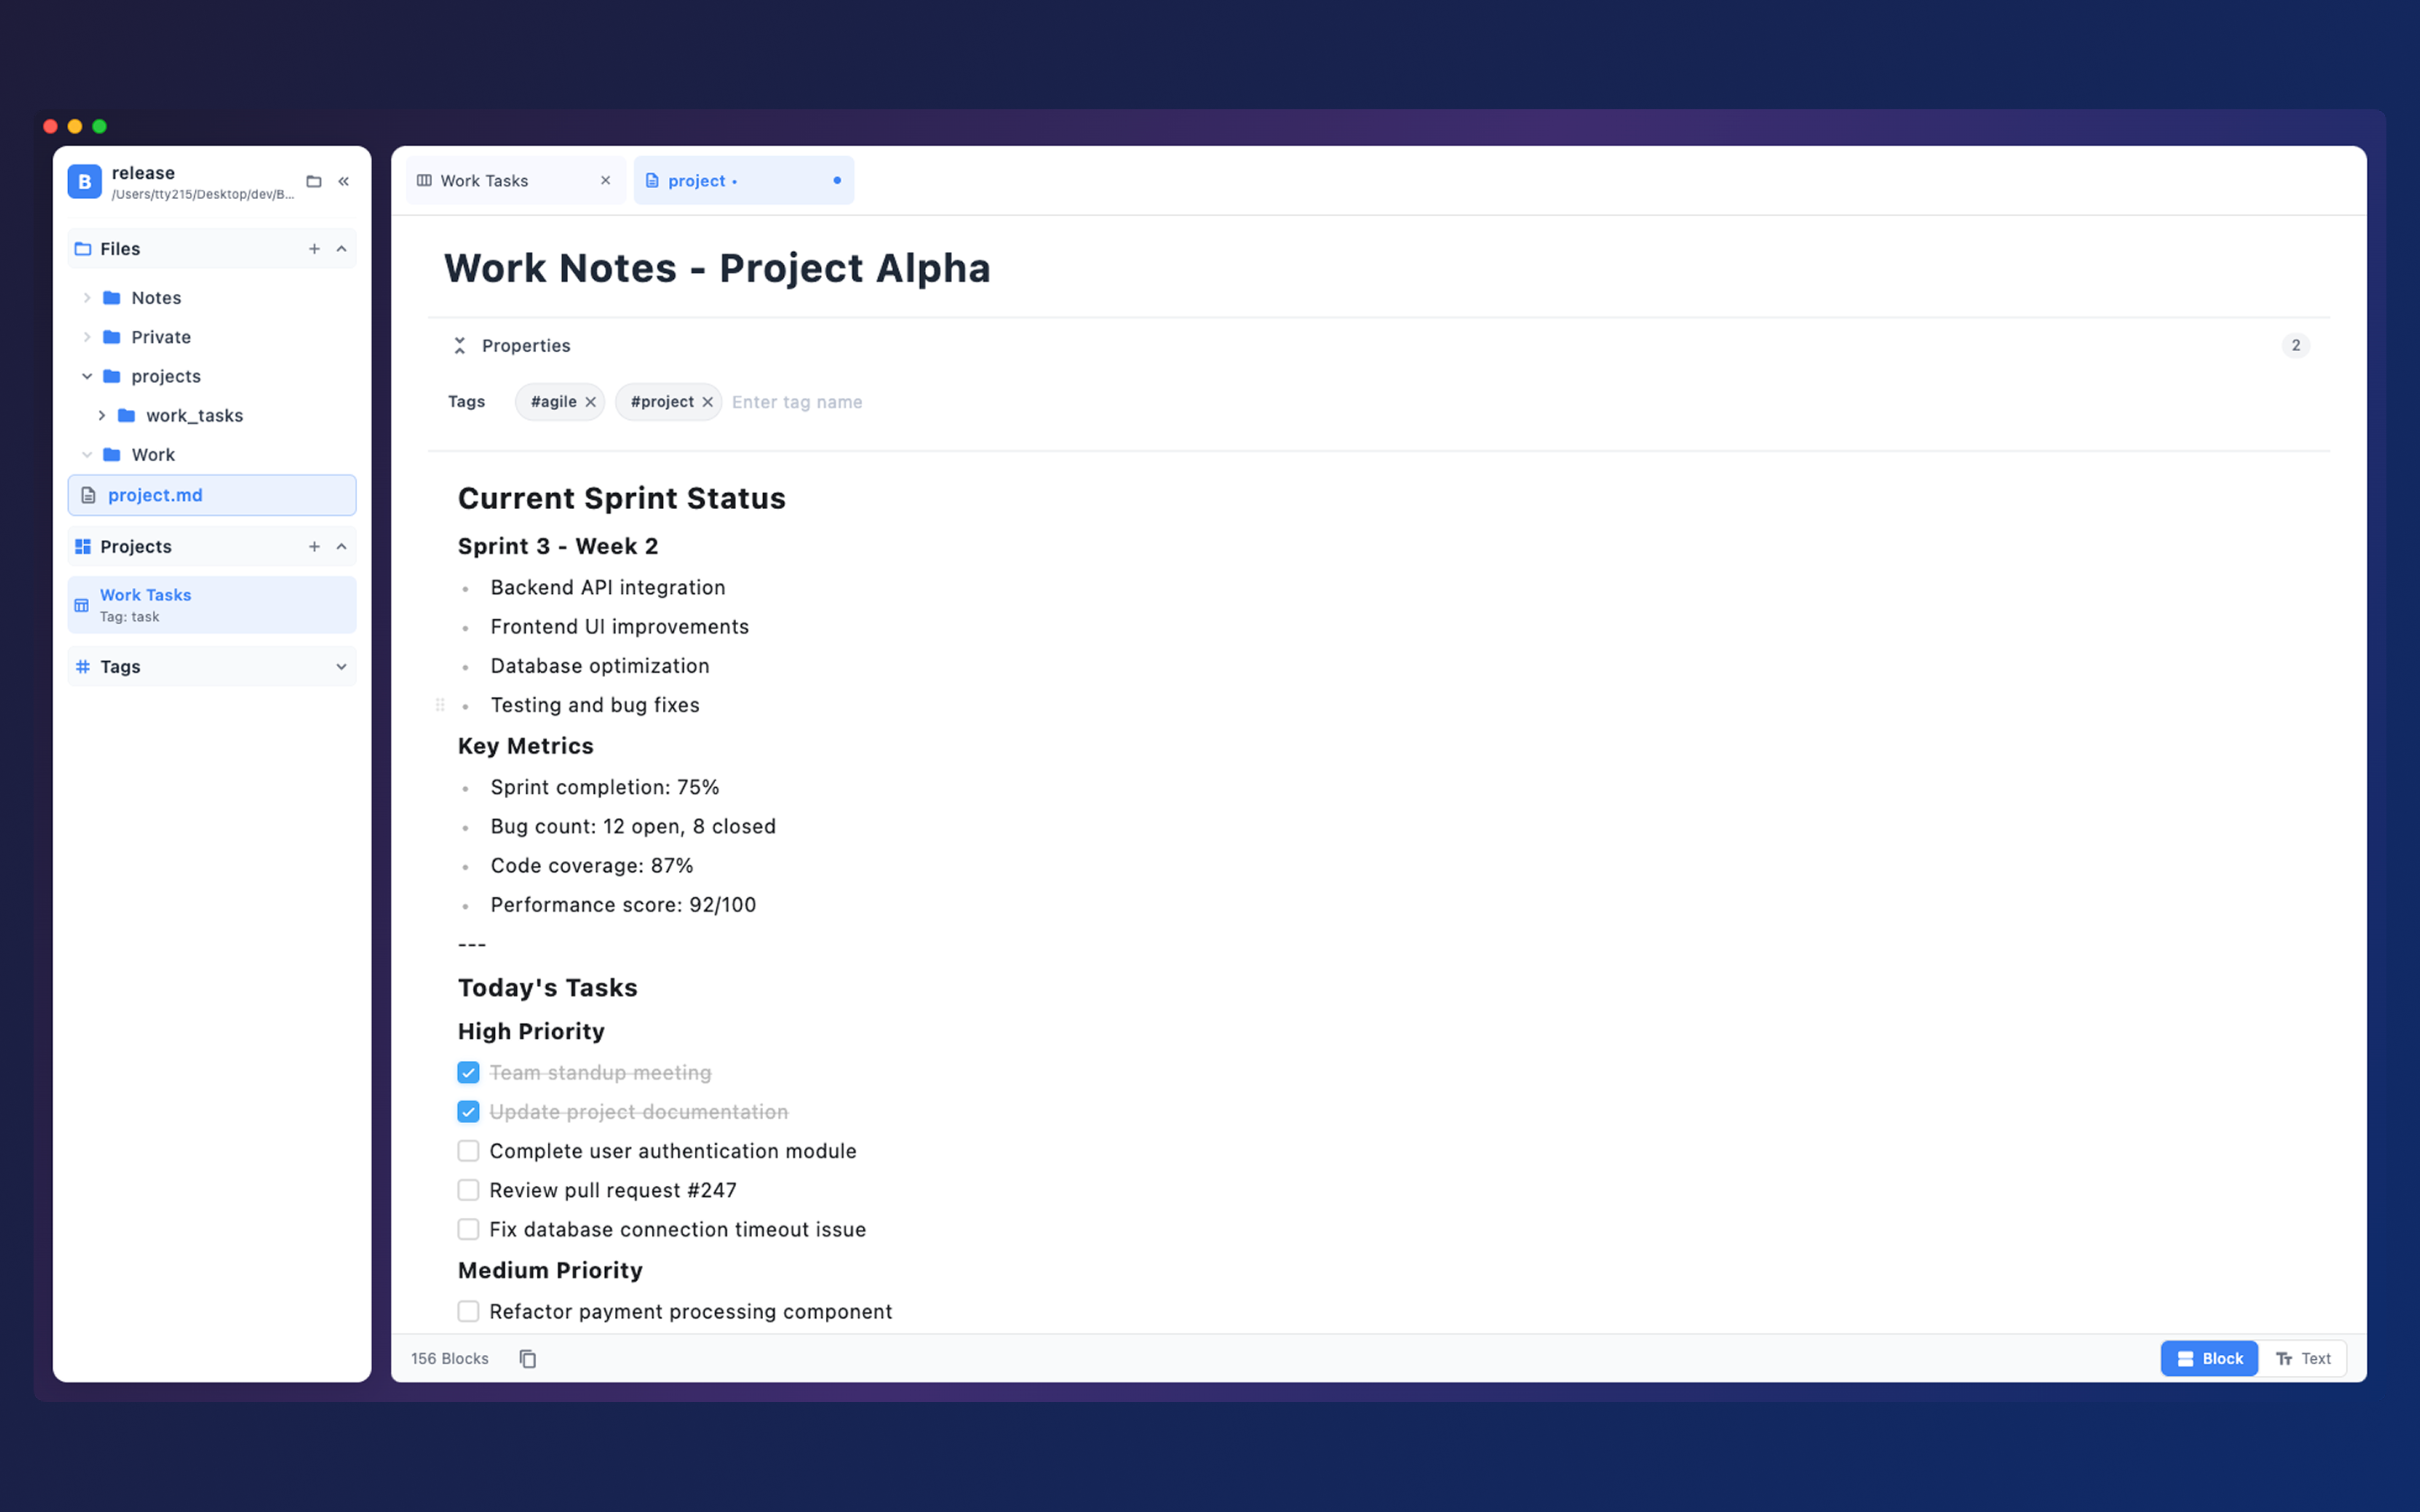This screenshot has height=1512, width=2420.
Task: Close the Work Tasks tab
Action: click(x=605, y=181)
